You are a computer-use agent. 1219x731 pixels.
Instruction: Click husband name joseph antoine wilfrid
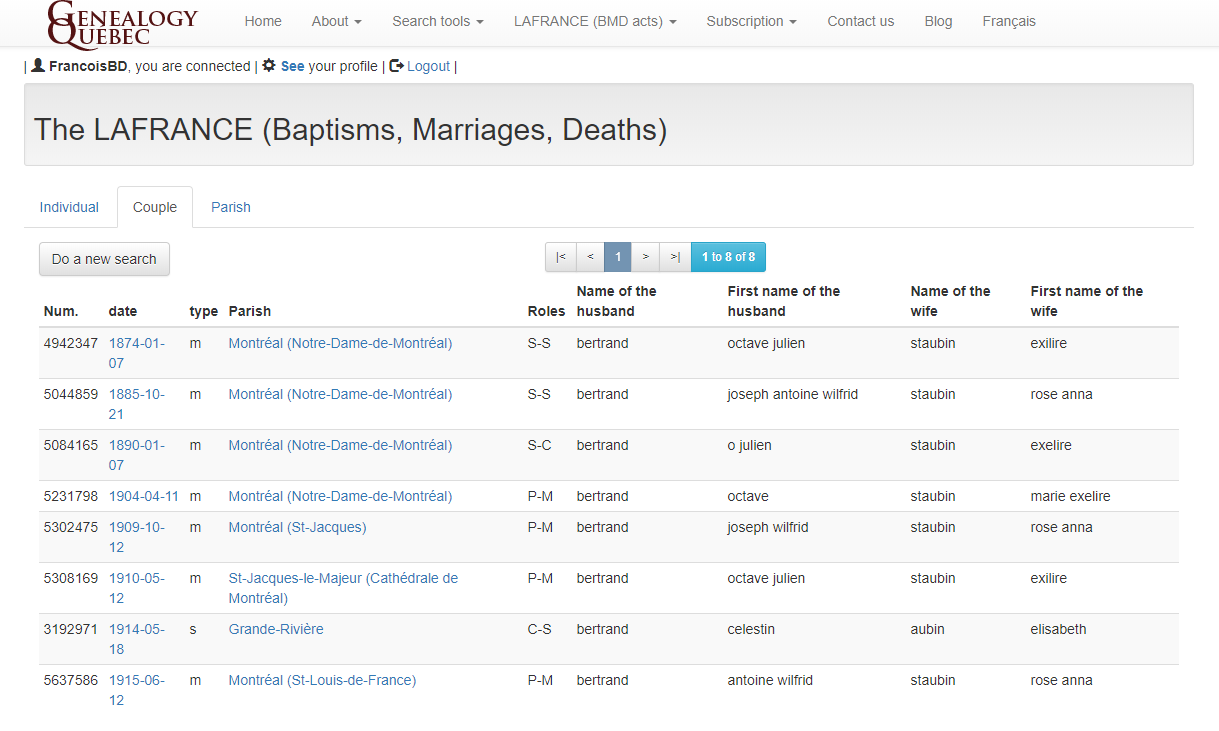pyautogui.click(x=793, y=394)
